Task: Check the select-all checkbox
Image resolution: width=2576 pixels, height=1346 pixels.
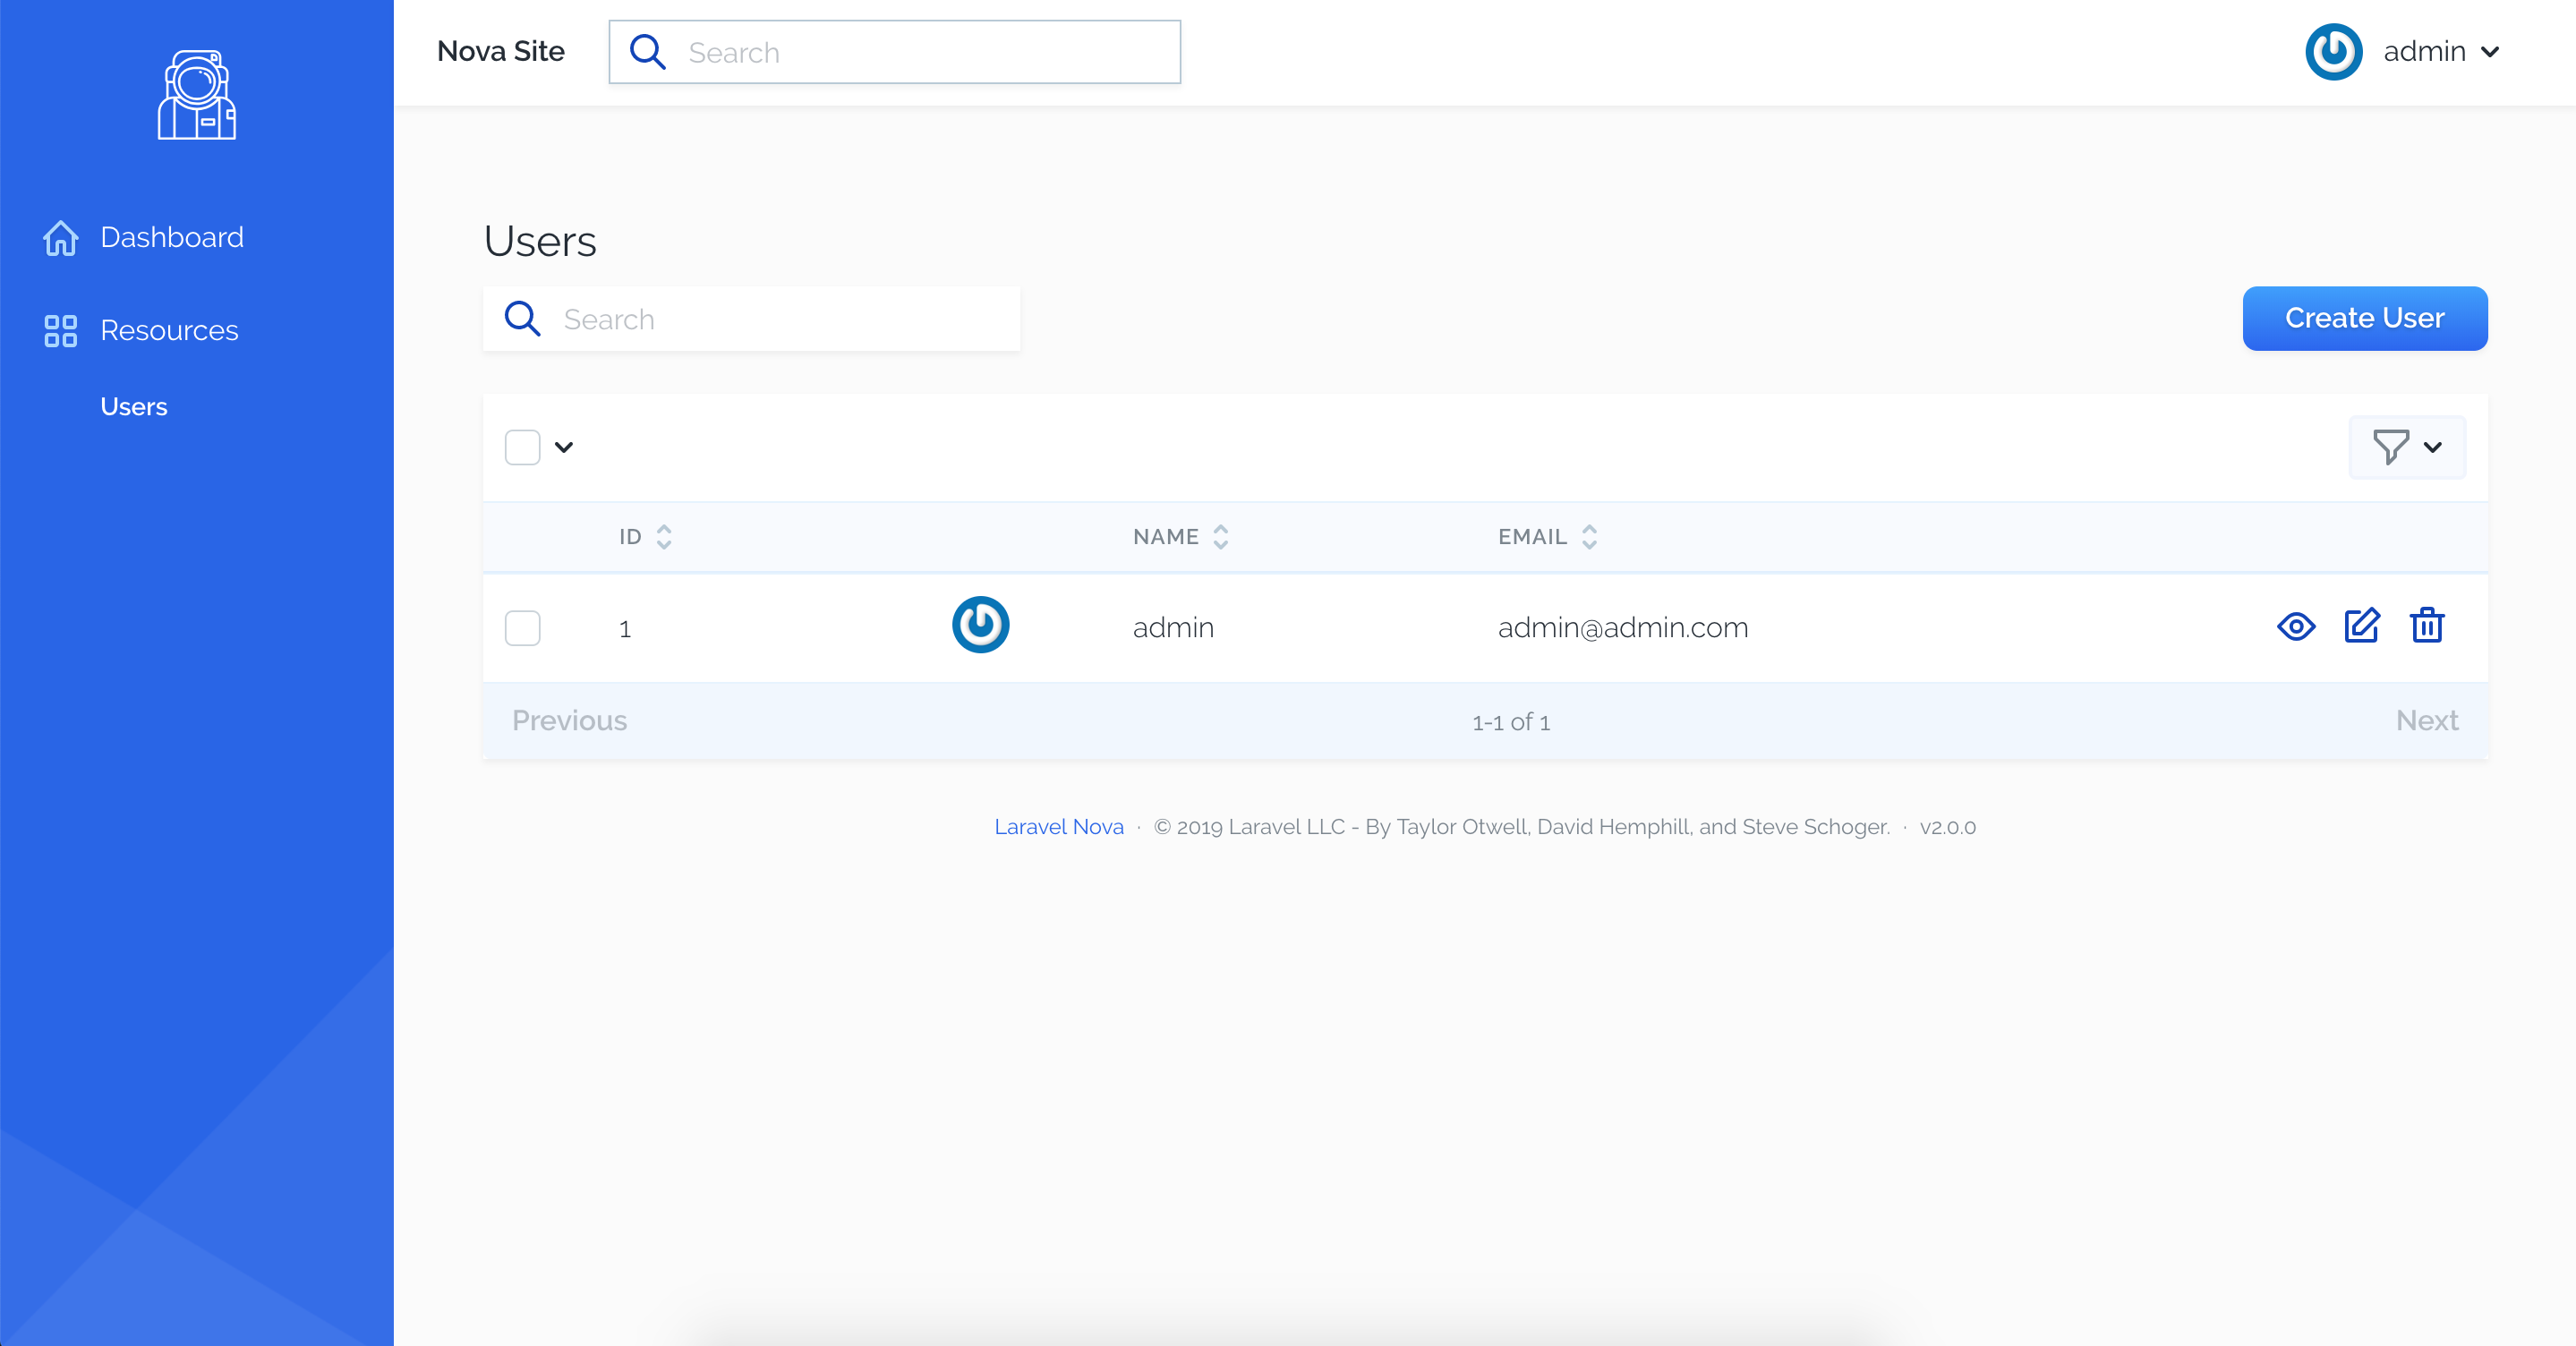Action: pos(522,447)
